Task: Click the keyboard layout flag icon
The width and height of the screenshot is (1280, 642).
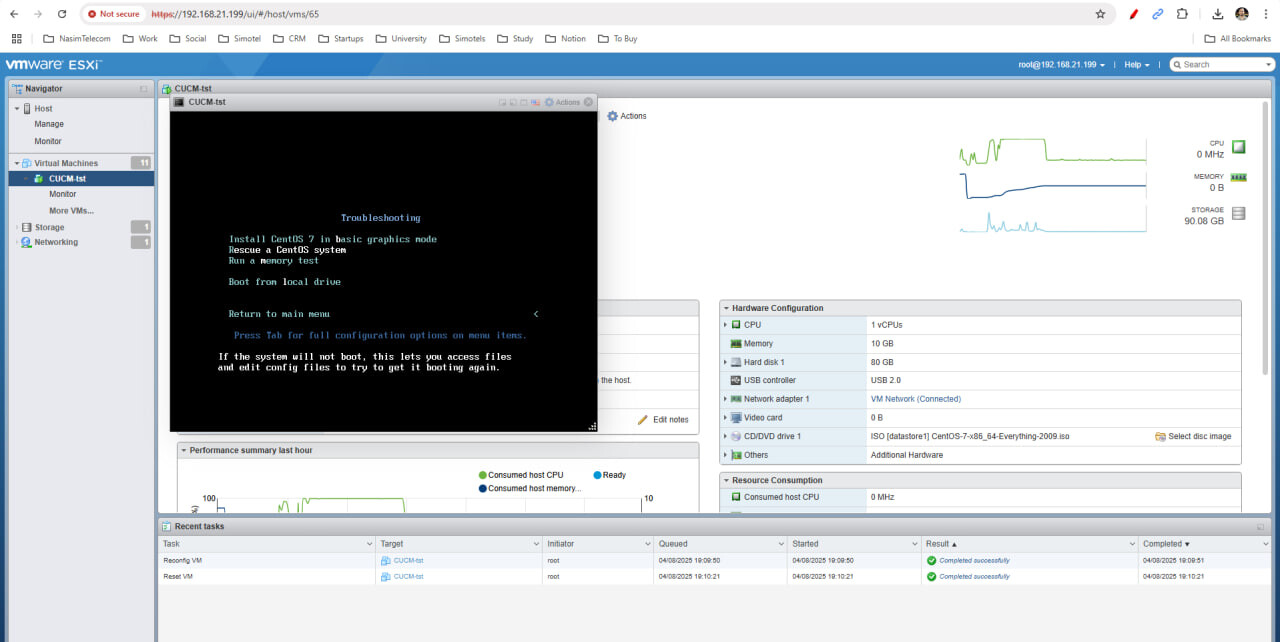Action: coord(535,102)
